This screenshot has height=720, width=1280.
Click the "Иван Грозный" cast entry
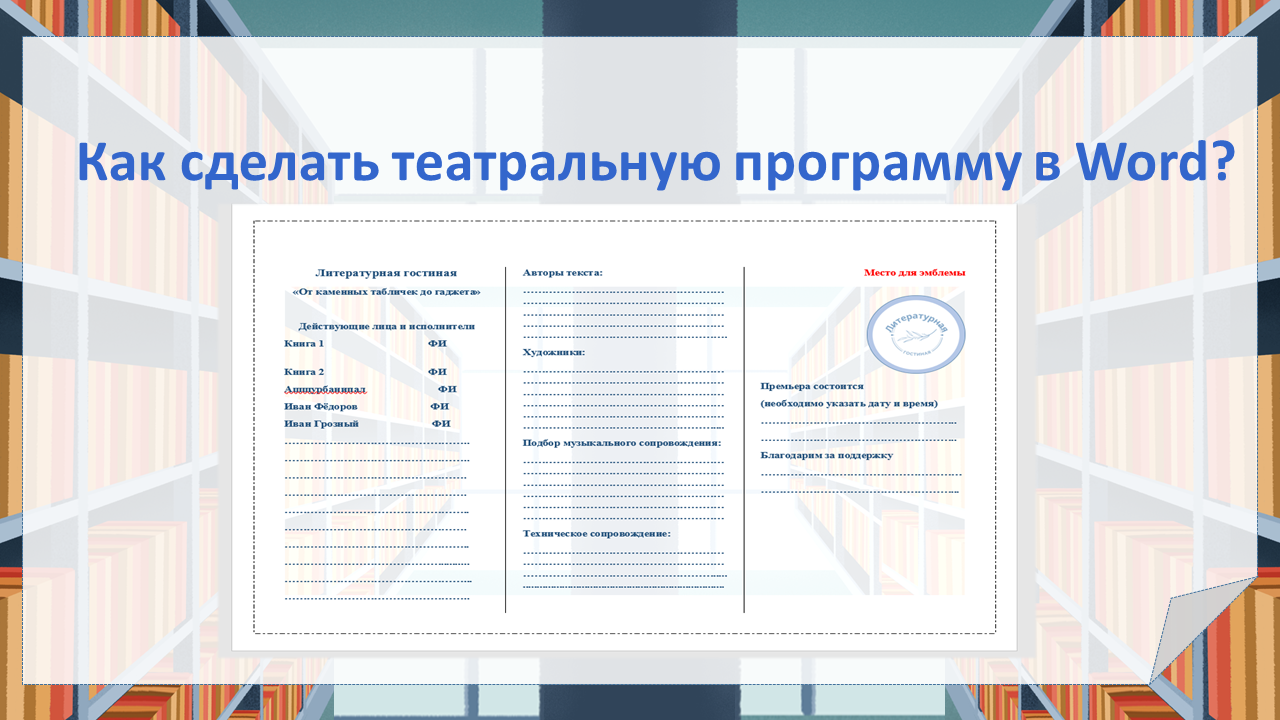point(321,424)
